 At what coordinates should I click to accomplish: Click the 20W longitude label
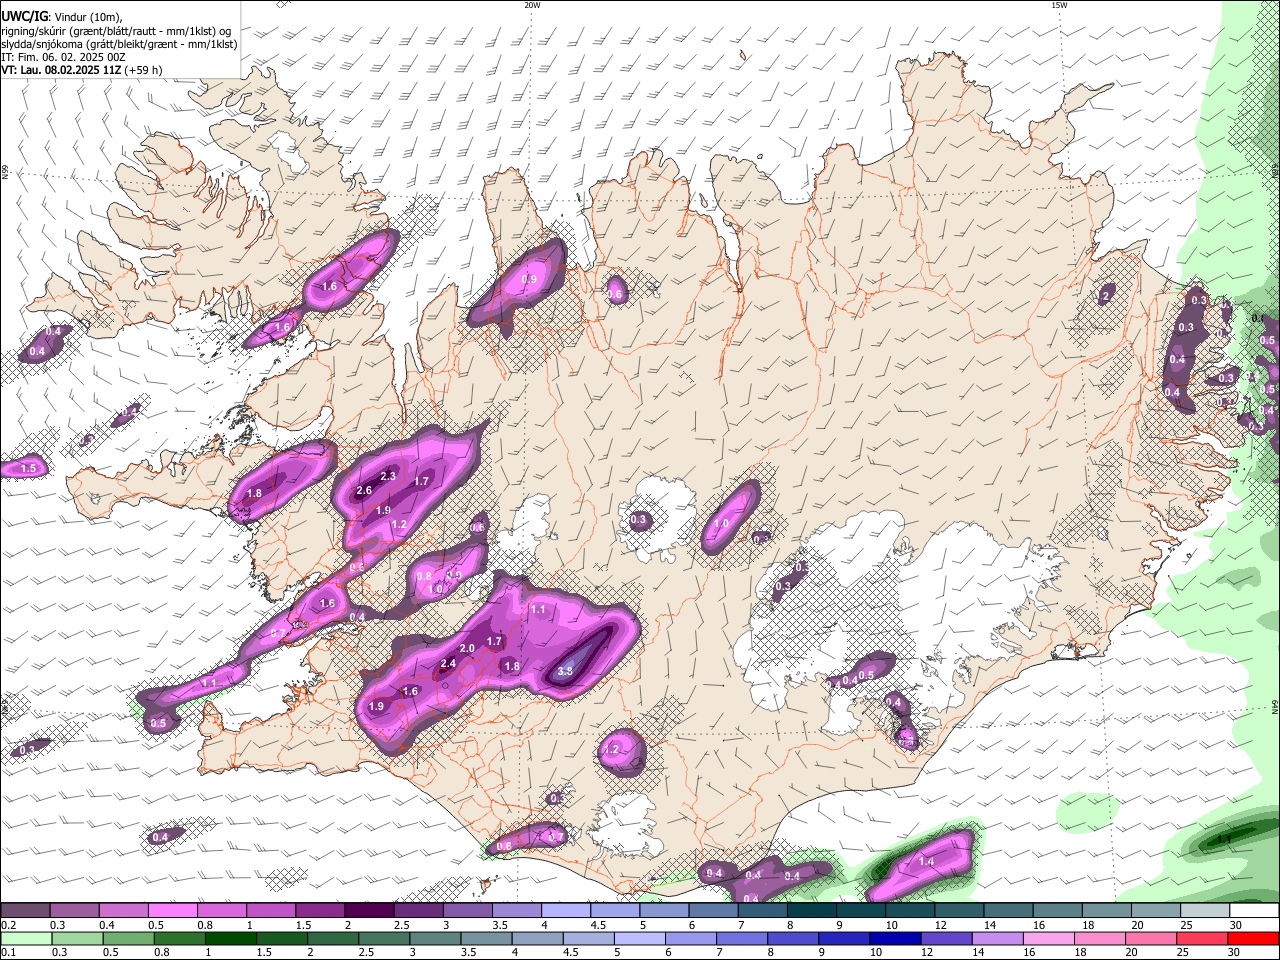tap(533, 5)
